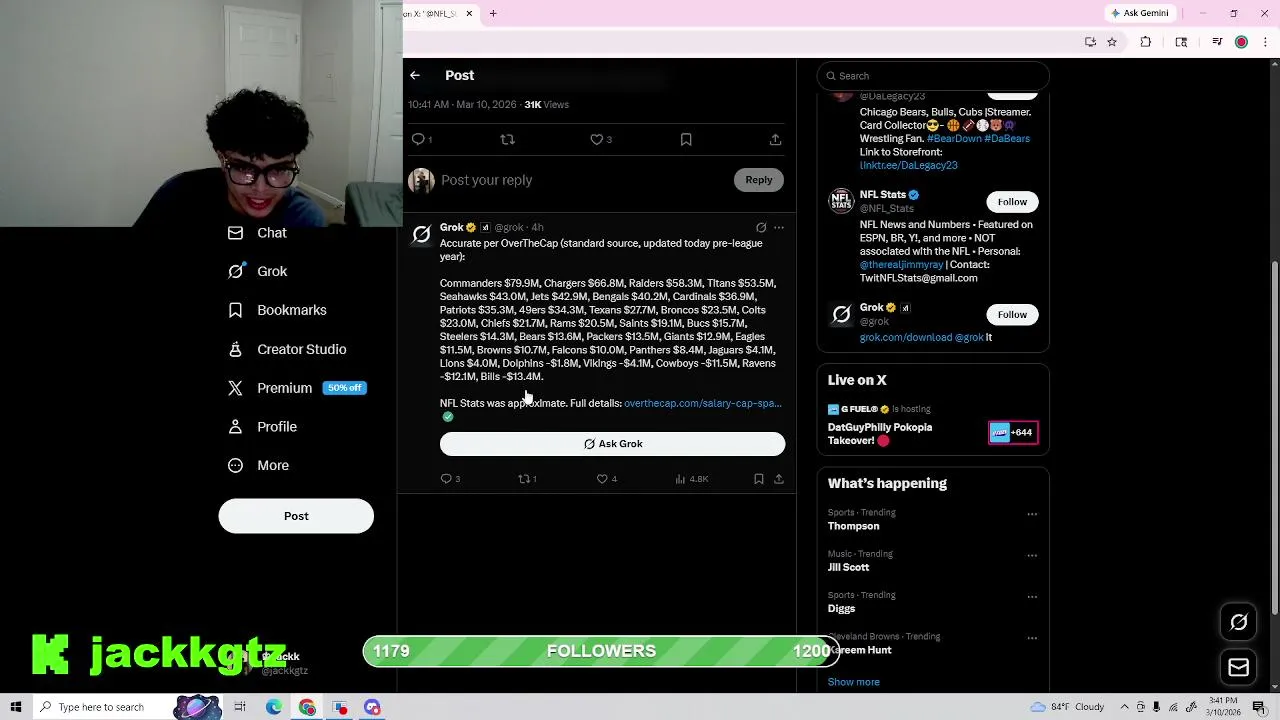Follow the Grok account
This screenshot has width=1280, height=720.
coord(1012,315)
